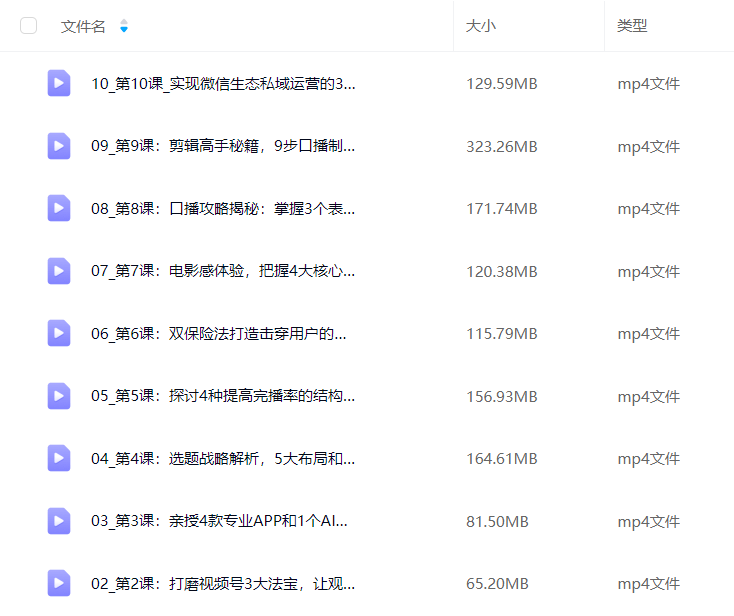Tick the select-all checkbox beside 文件名
The height and width of the screenshot is (616, 734).
[29, 26]
